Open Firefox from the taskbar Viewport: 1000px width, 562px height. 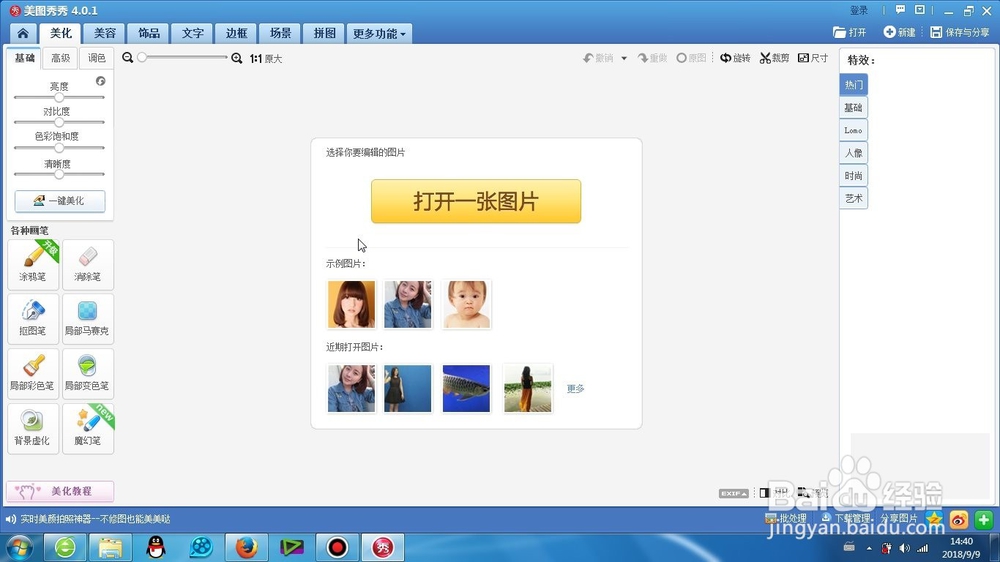(247, 547)
